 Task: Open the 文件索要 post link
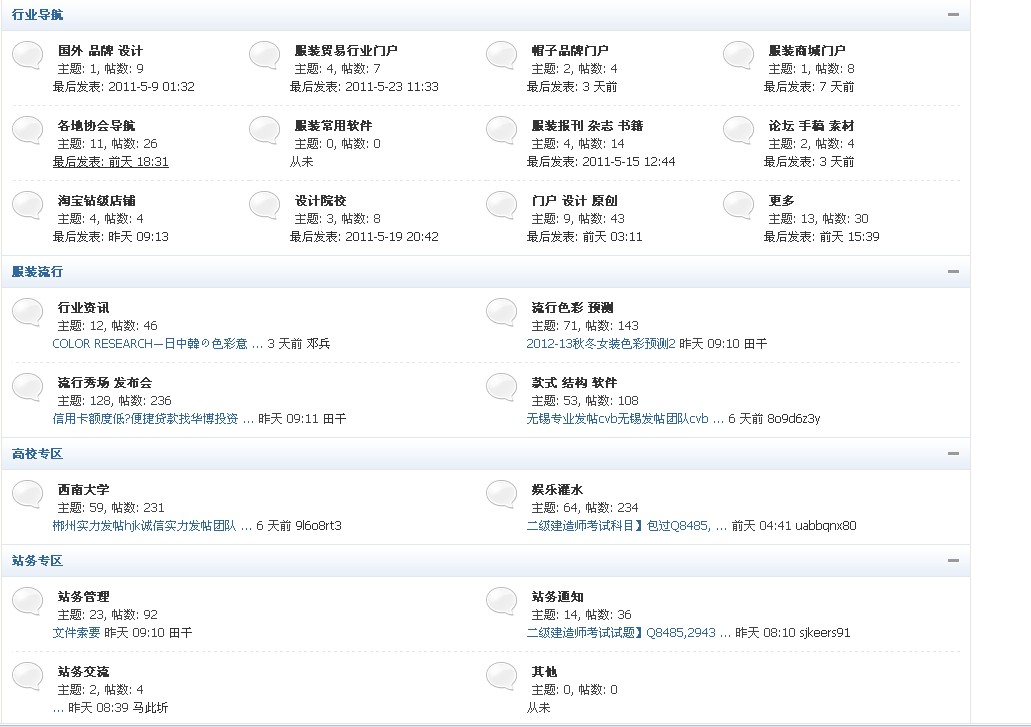(76, 633)
